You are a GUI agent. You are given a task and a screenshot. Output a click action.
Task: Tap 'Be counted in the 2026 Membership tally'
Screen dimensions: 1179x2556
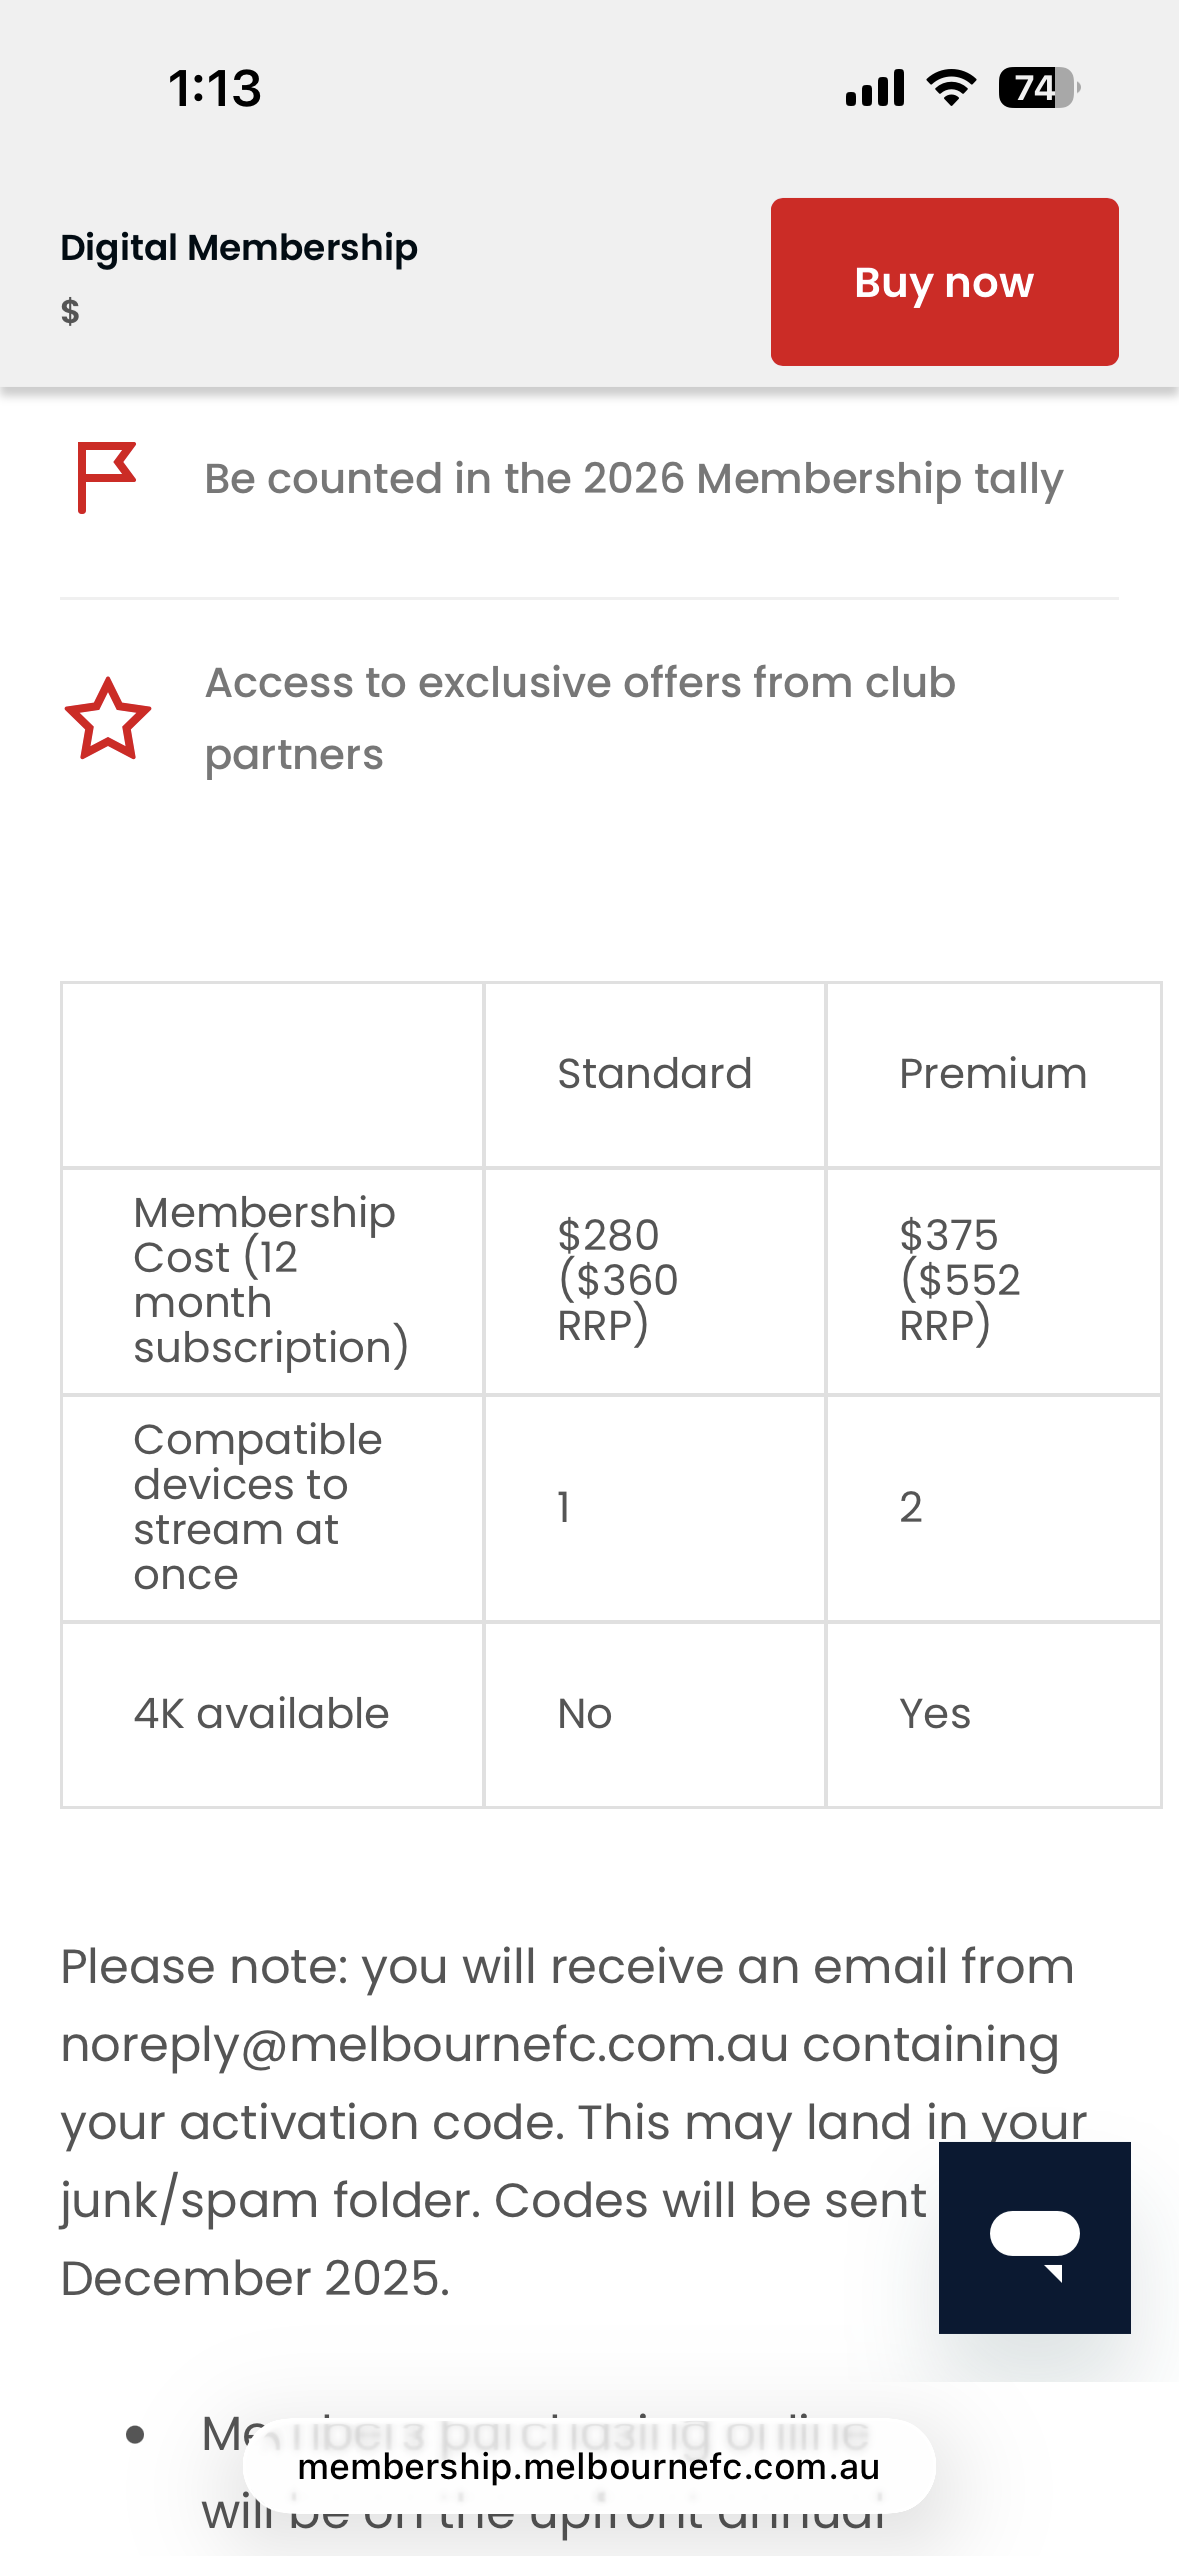coord(633,478)
